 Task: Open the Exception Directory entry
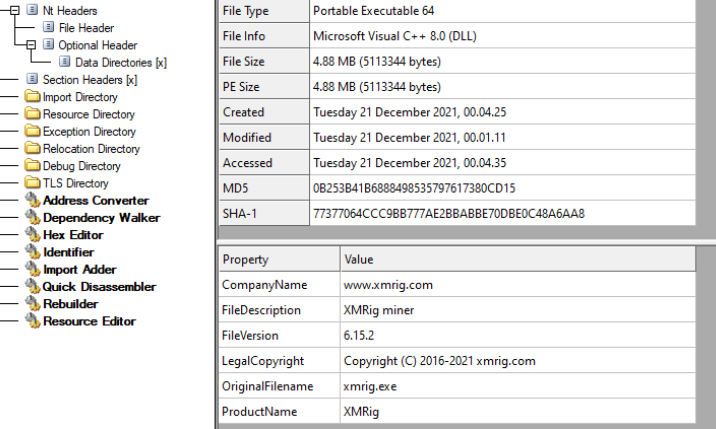pos(88,131)
